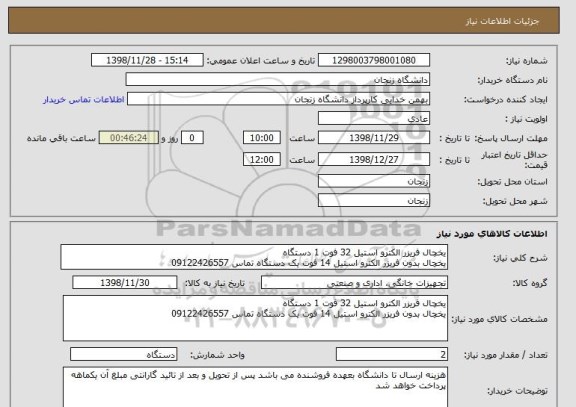Click the شماره نیاز number field
Viewport: 576px width, 407px height.
tap(374, 60)
